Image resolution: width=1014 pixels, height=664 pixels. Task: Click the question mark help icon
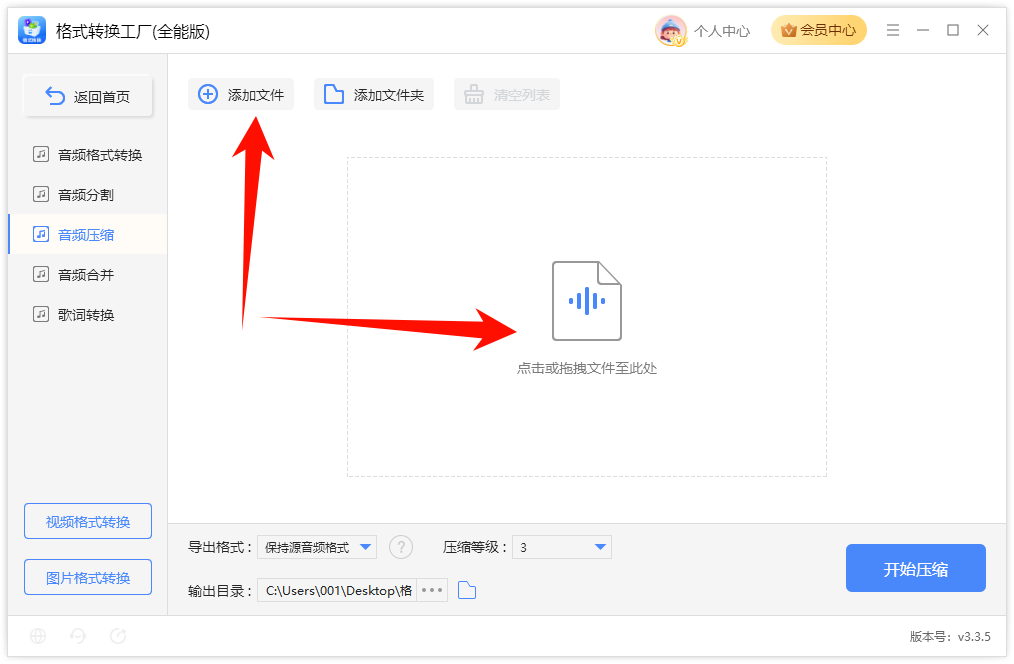click(401, 547)
